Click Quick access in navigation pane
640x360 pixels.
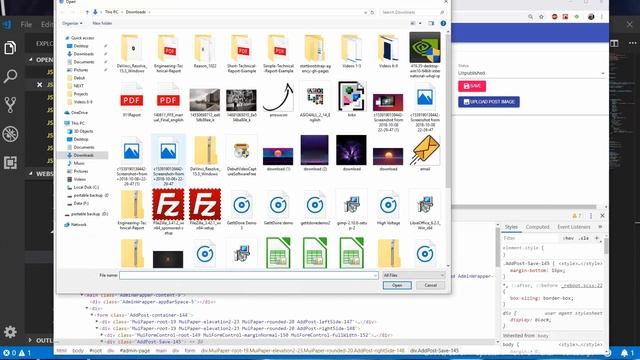[x=82, y=38]
